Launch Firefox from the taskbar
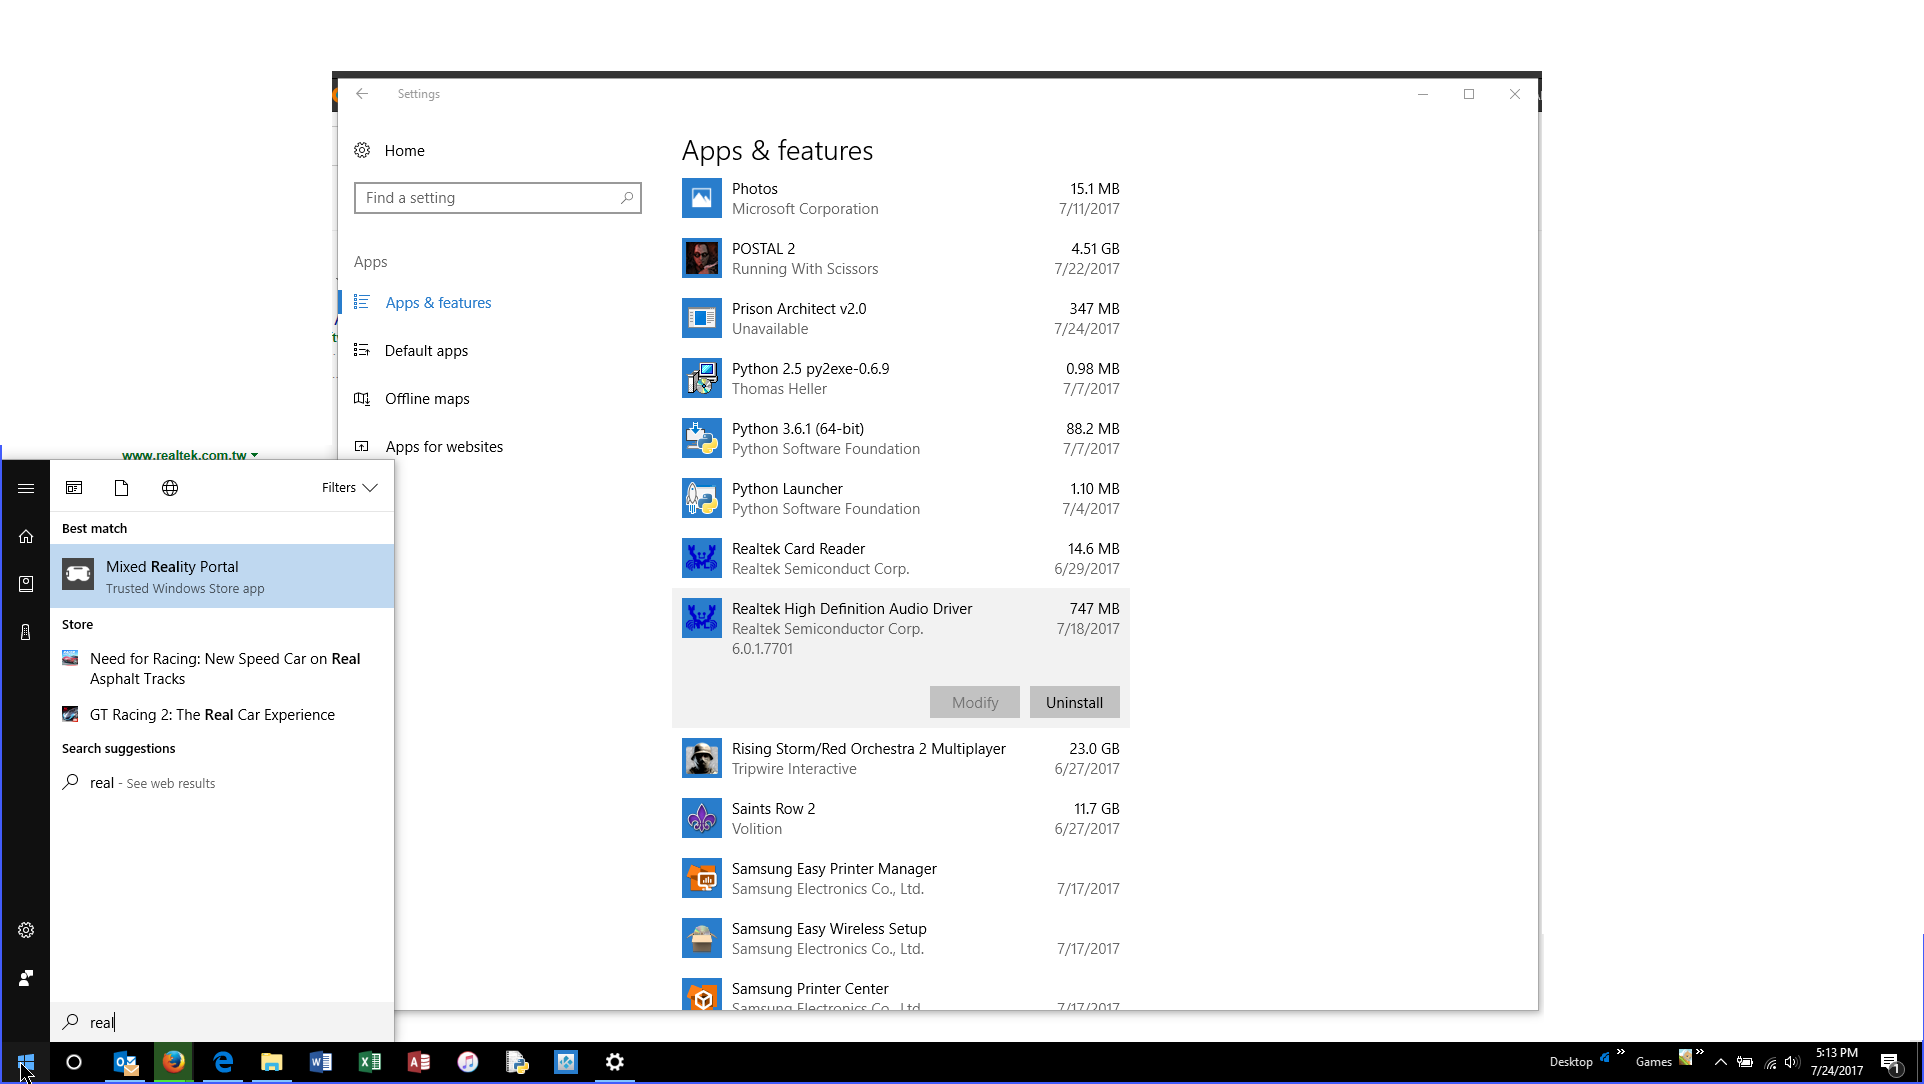The image size is (1924, 1084). (x=174, y=1062)
